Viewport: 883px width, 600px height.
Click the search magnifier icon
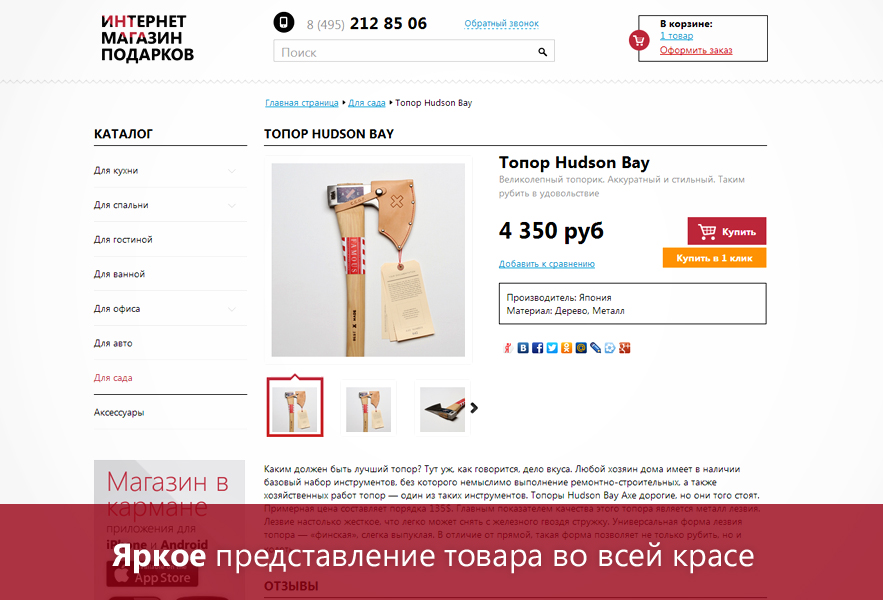pos(542,52)
